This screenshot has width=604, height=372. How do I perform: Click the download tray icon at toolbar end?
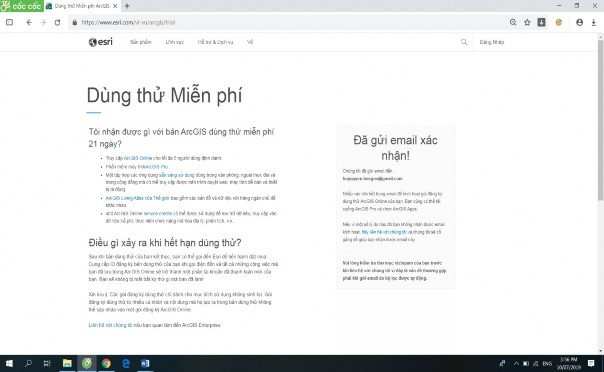[x=594, y=22]
